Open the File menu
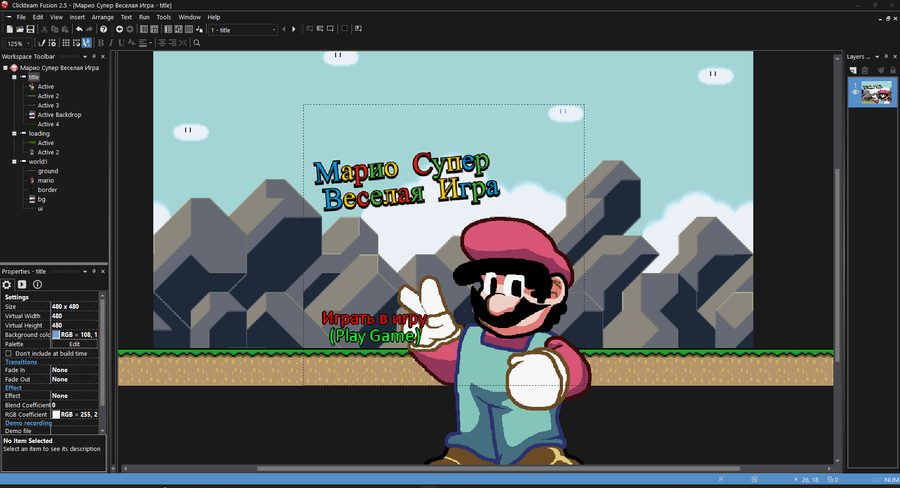 point(21,17)
